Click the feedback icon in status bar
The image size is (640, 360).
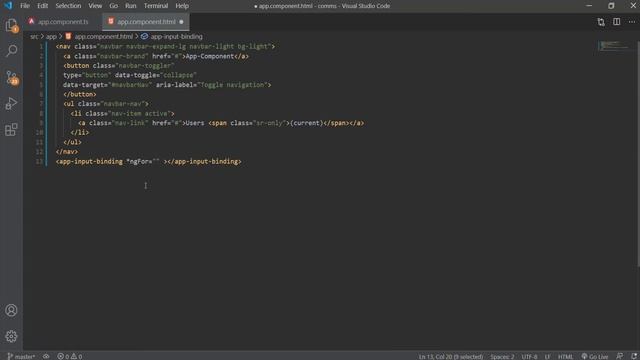coord(620,356)
